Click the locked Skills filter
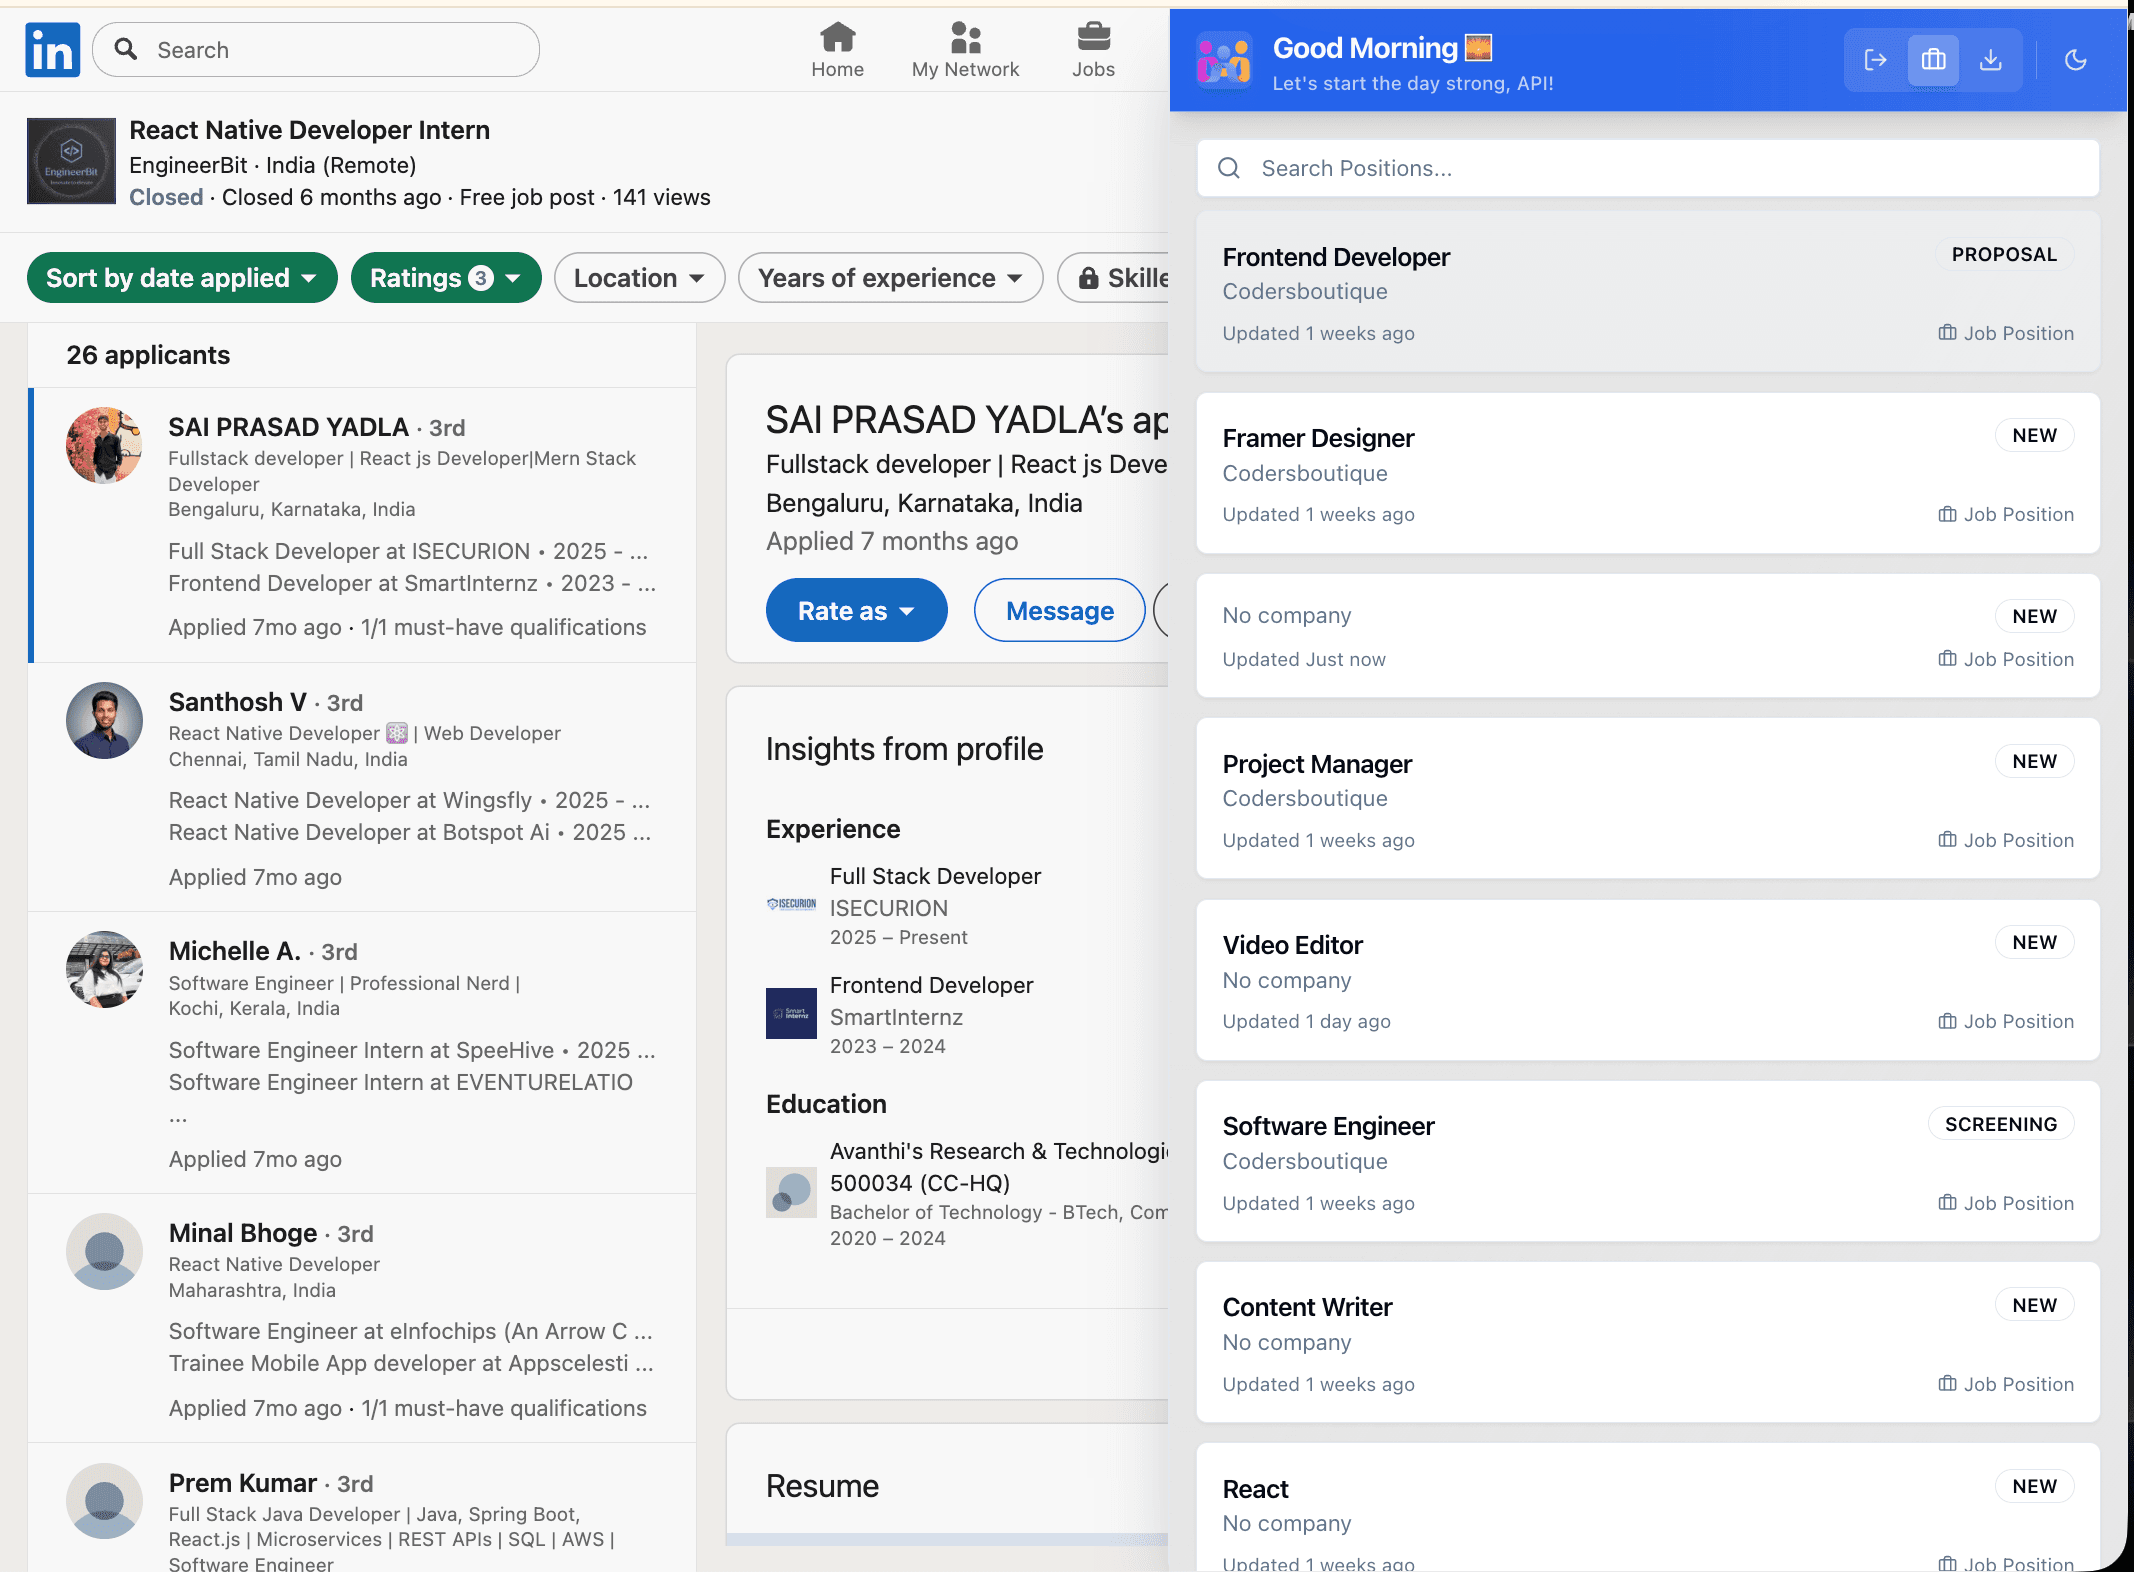 [x=1113, y=278]
